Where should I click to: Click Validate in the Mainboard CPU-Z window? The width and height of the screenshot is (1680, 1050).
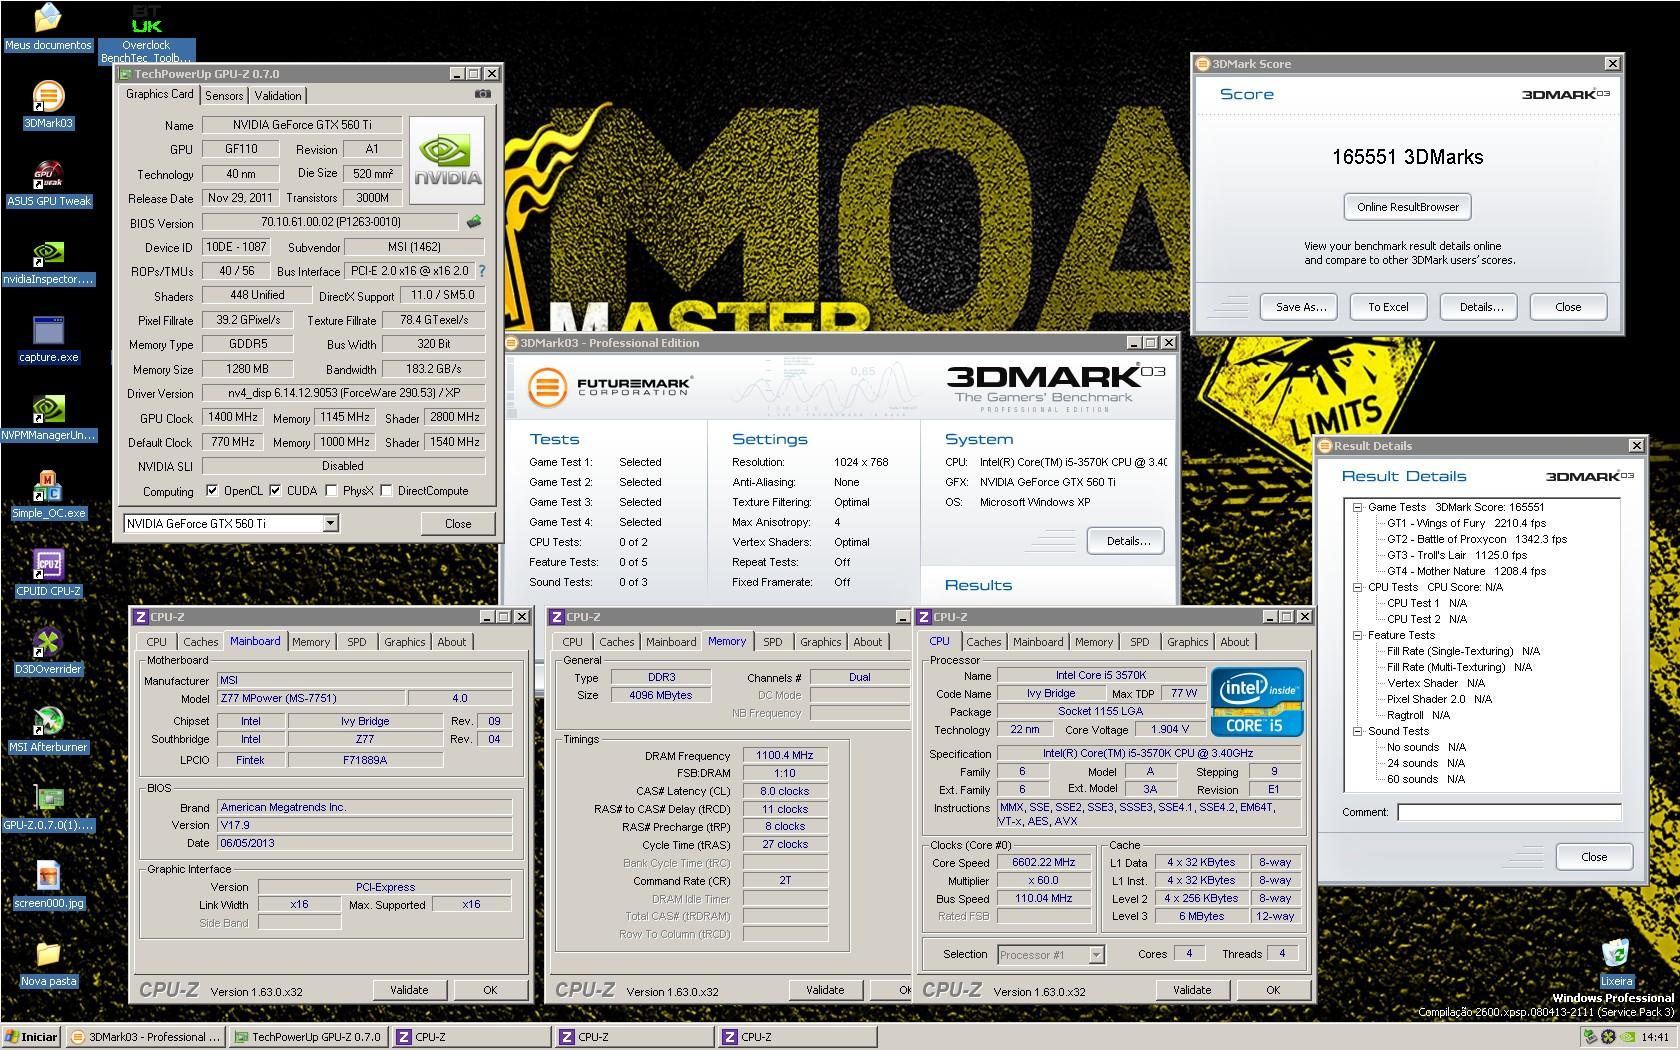(x=409, y=990)
